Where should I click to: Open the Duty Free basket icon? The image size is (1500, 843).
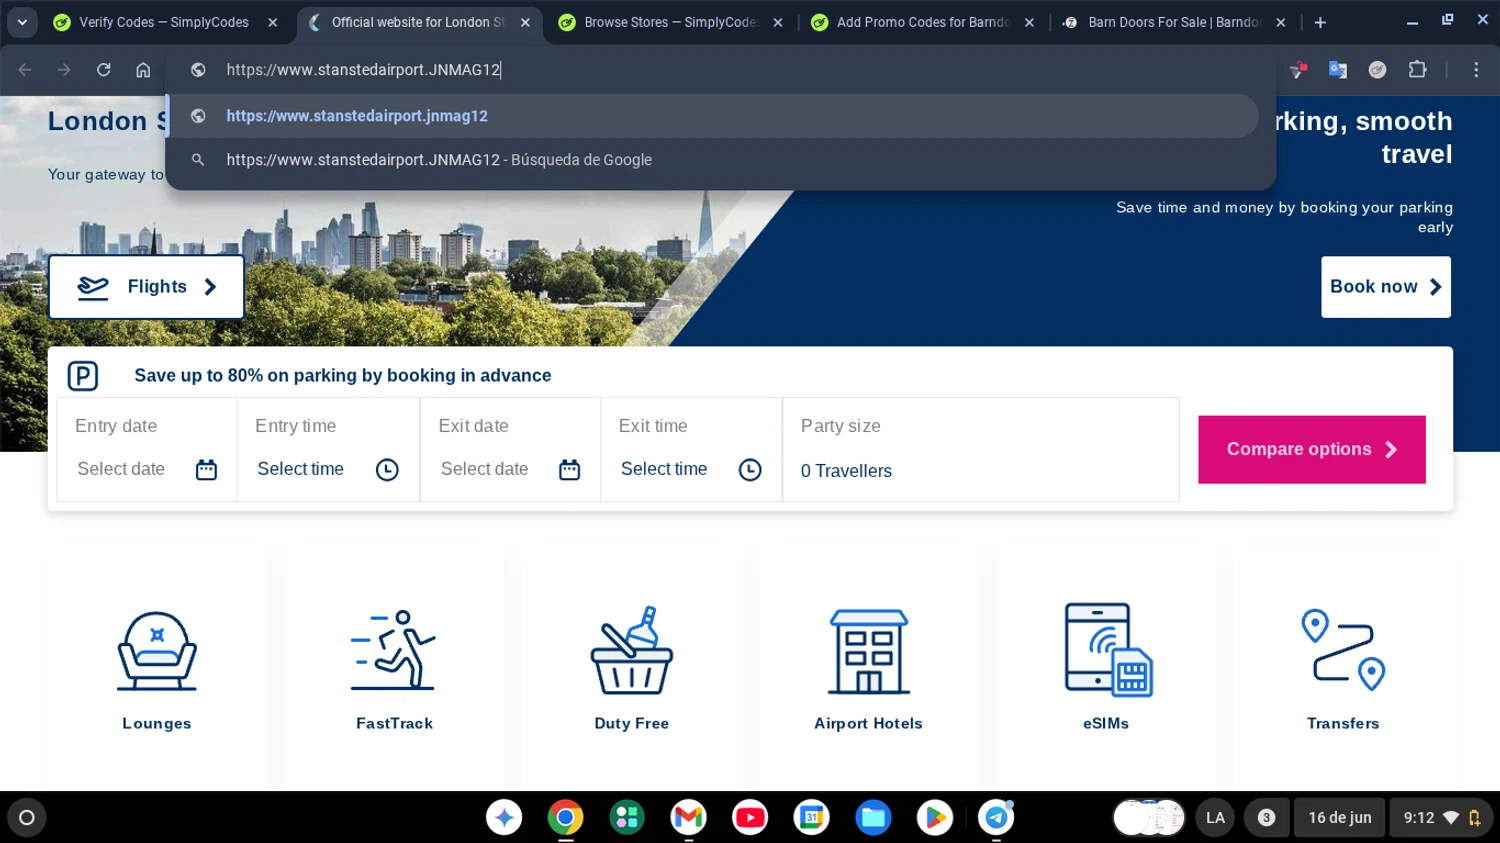coord(631,650)
